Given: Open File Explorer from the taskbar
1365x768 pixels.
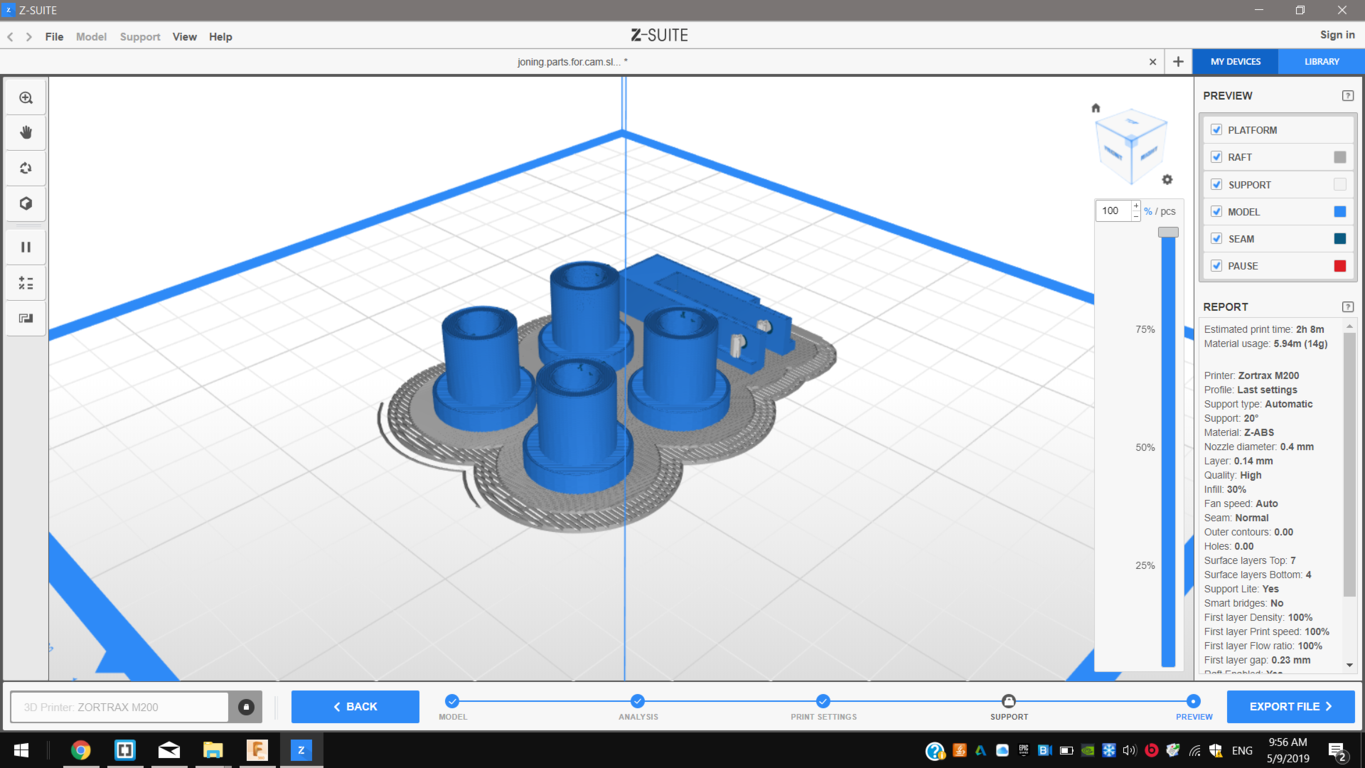Looking at the screenshot, I should click(x=213, y=750).
